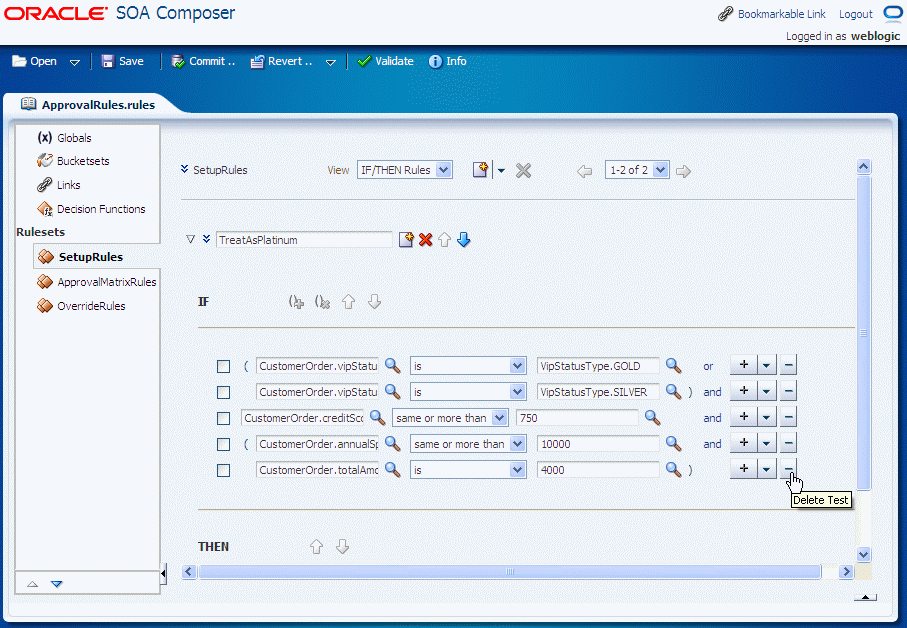Toggle TreatAsPlatinum advanced settings chevrons
Viewport: 907px width, 628px height.
click(x=207, y=239)
